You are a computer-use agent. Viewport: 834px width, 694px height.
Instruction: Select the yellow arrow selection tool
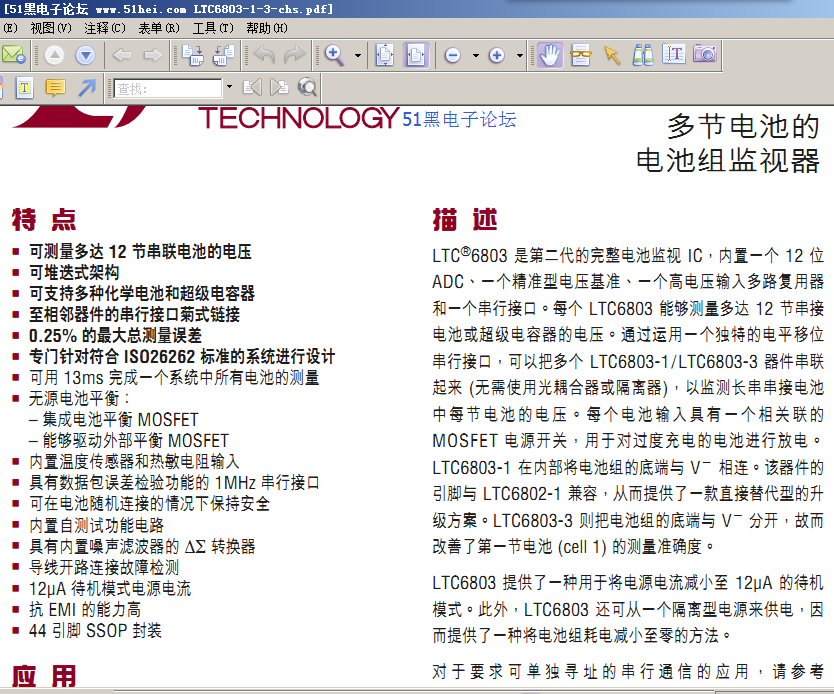612,55
